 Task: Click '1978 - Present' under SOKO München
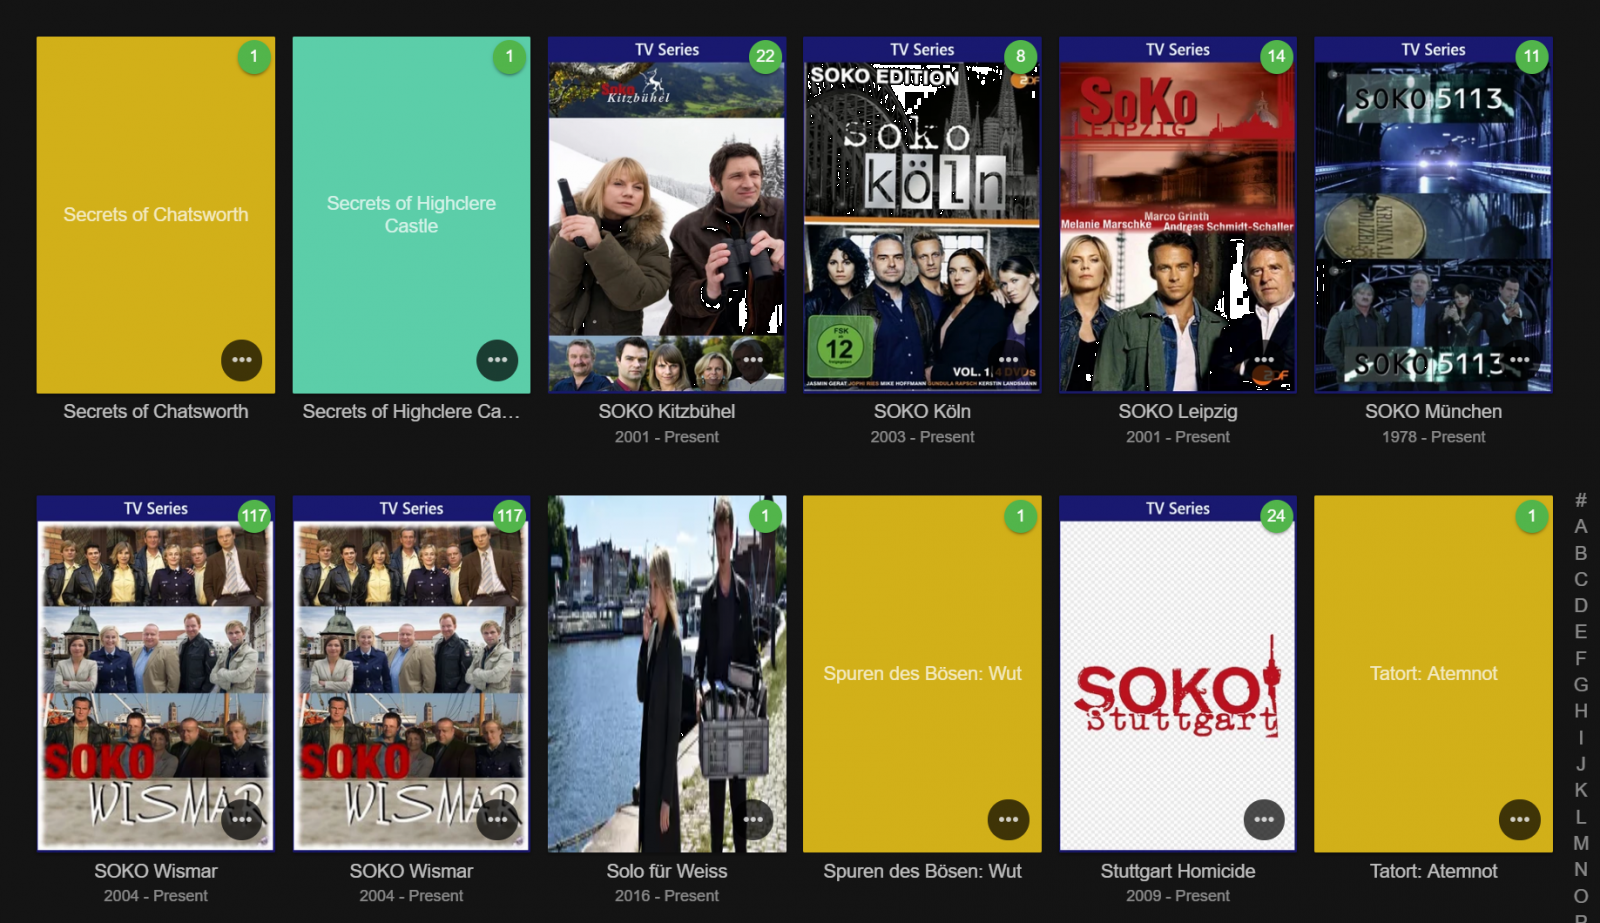click(1433, 437)
